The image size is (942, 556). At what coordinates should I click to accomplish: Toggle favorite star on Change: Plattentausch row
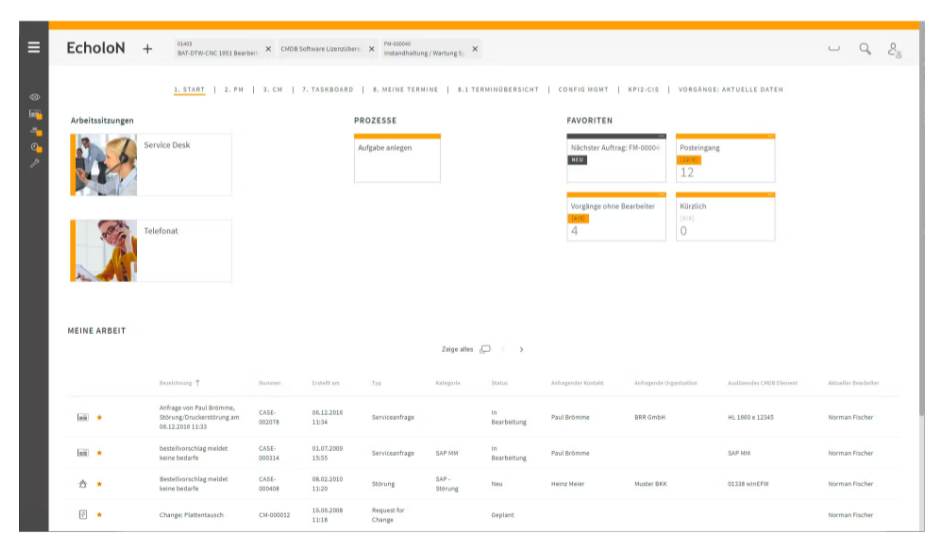click(99, 515)
